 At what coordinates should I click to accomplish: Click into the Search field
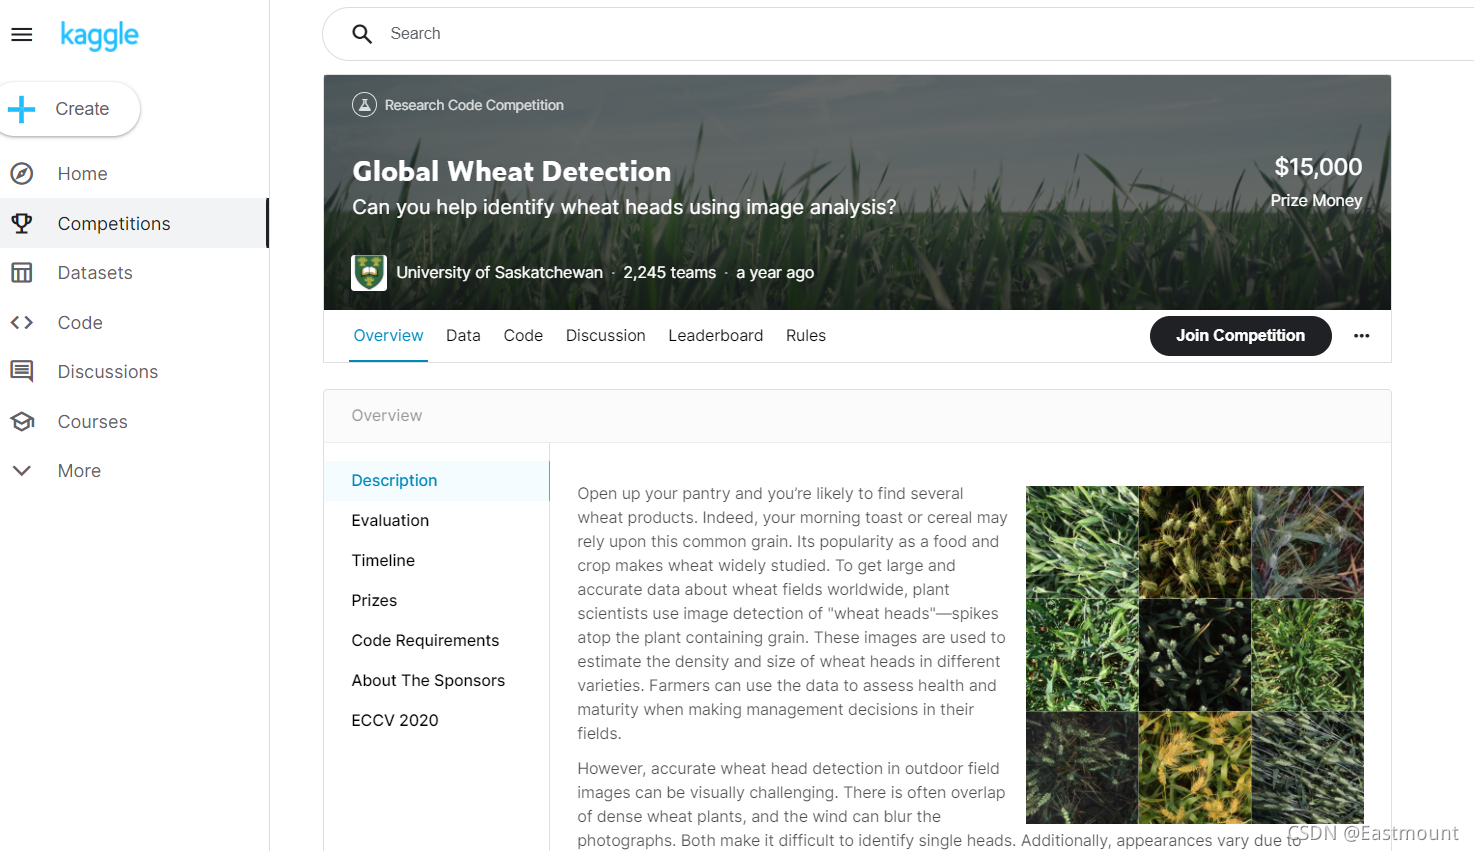(900, 34)
